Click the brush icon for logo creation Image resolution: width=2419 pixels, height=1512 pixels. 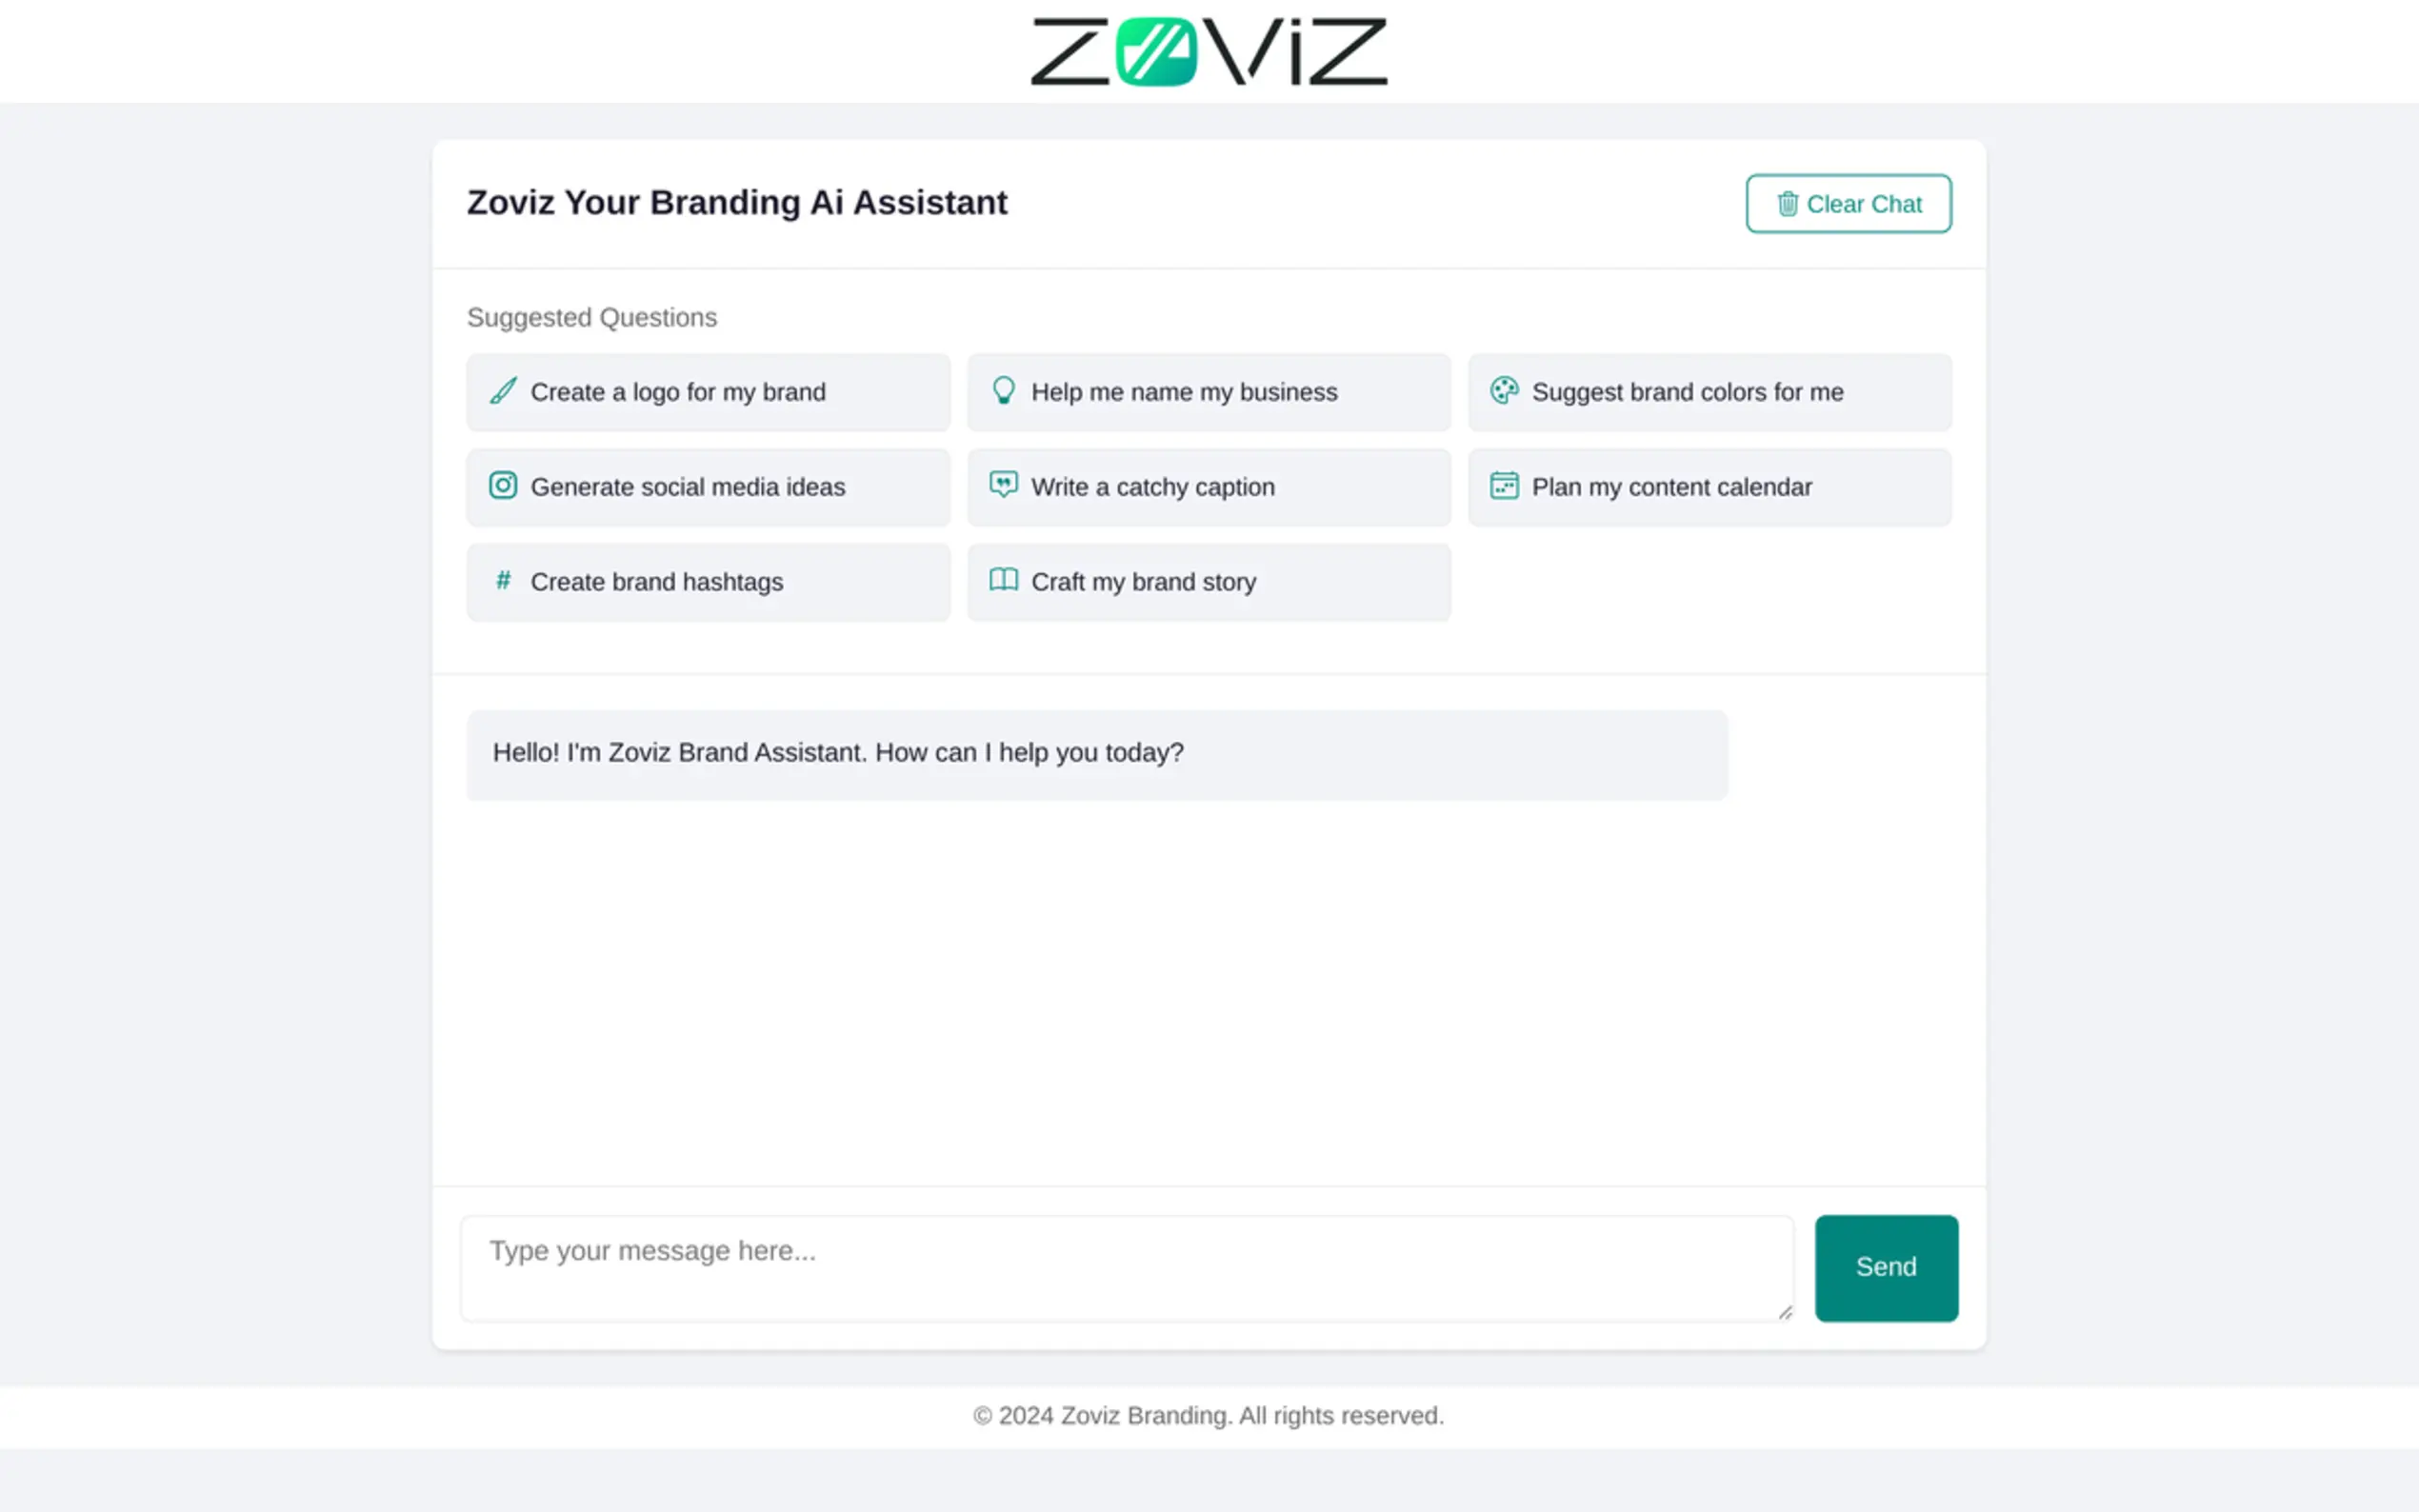coord(503,391)
